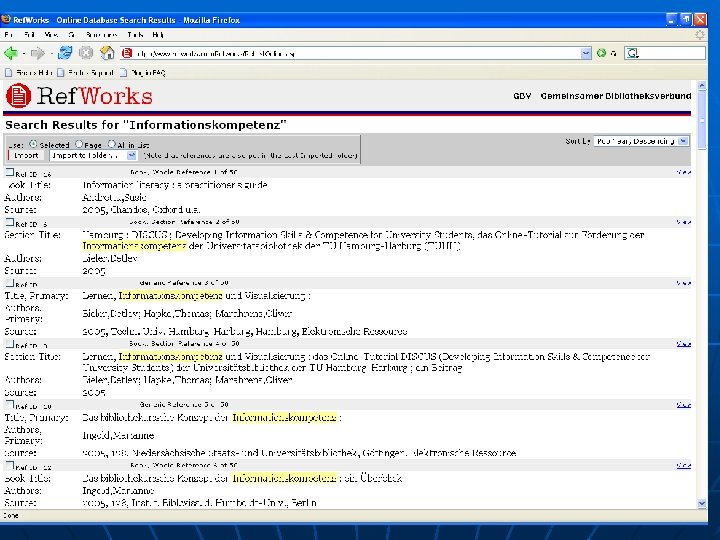Open the second bookmark toolbar page icon
Viewport: 720px width, 540px height.
click(61, 73)
